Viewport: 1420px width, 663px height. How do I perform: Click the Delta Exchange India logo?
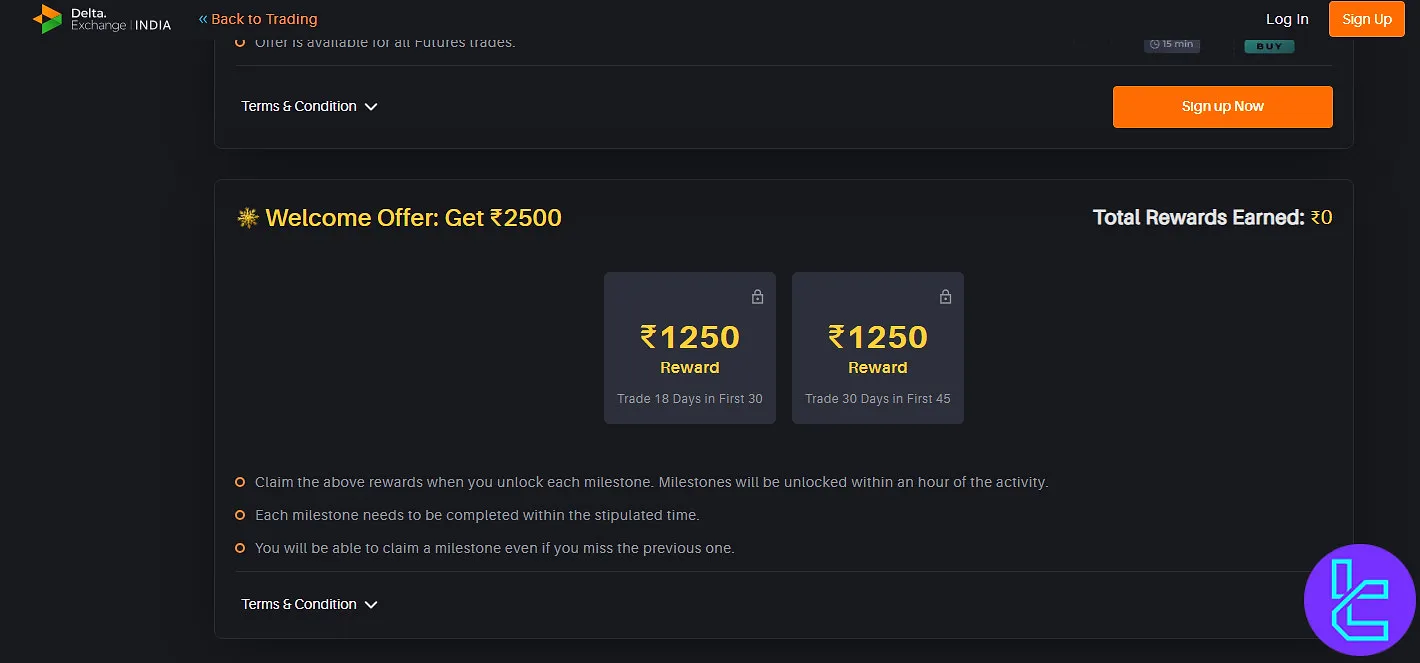[102, 18]
